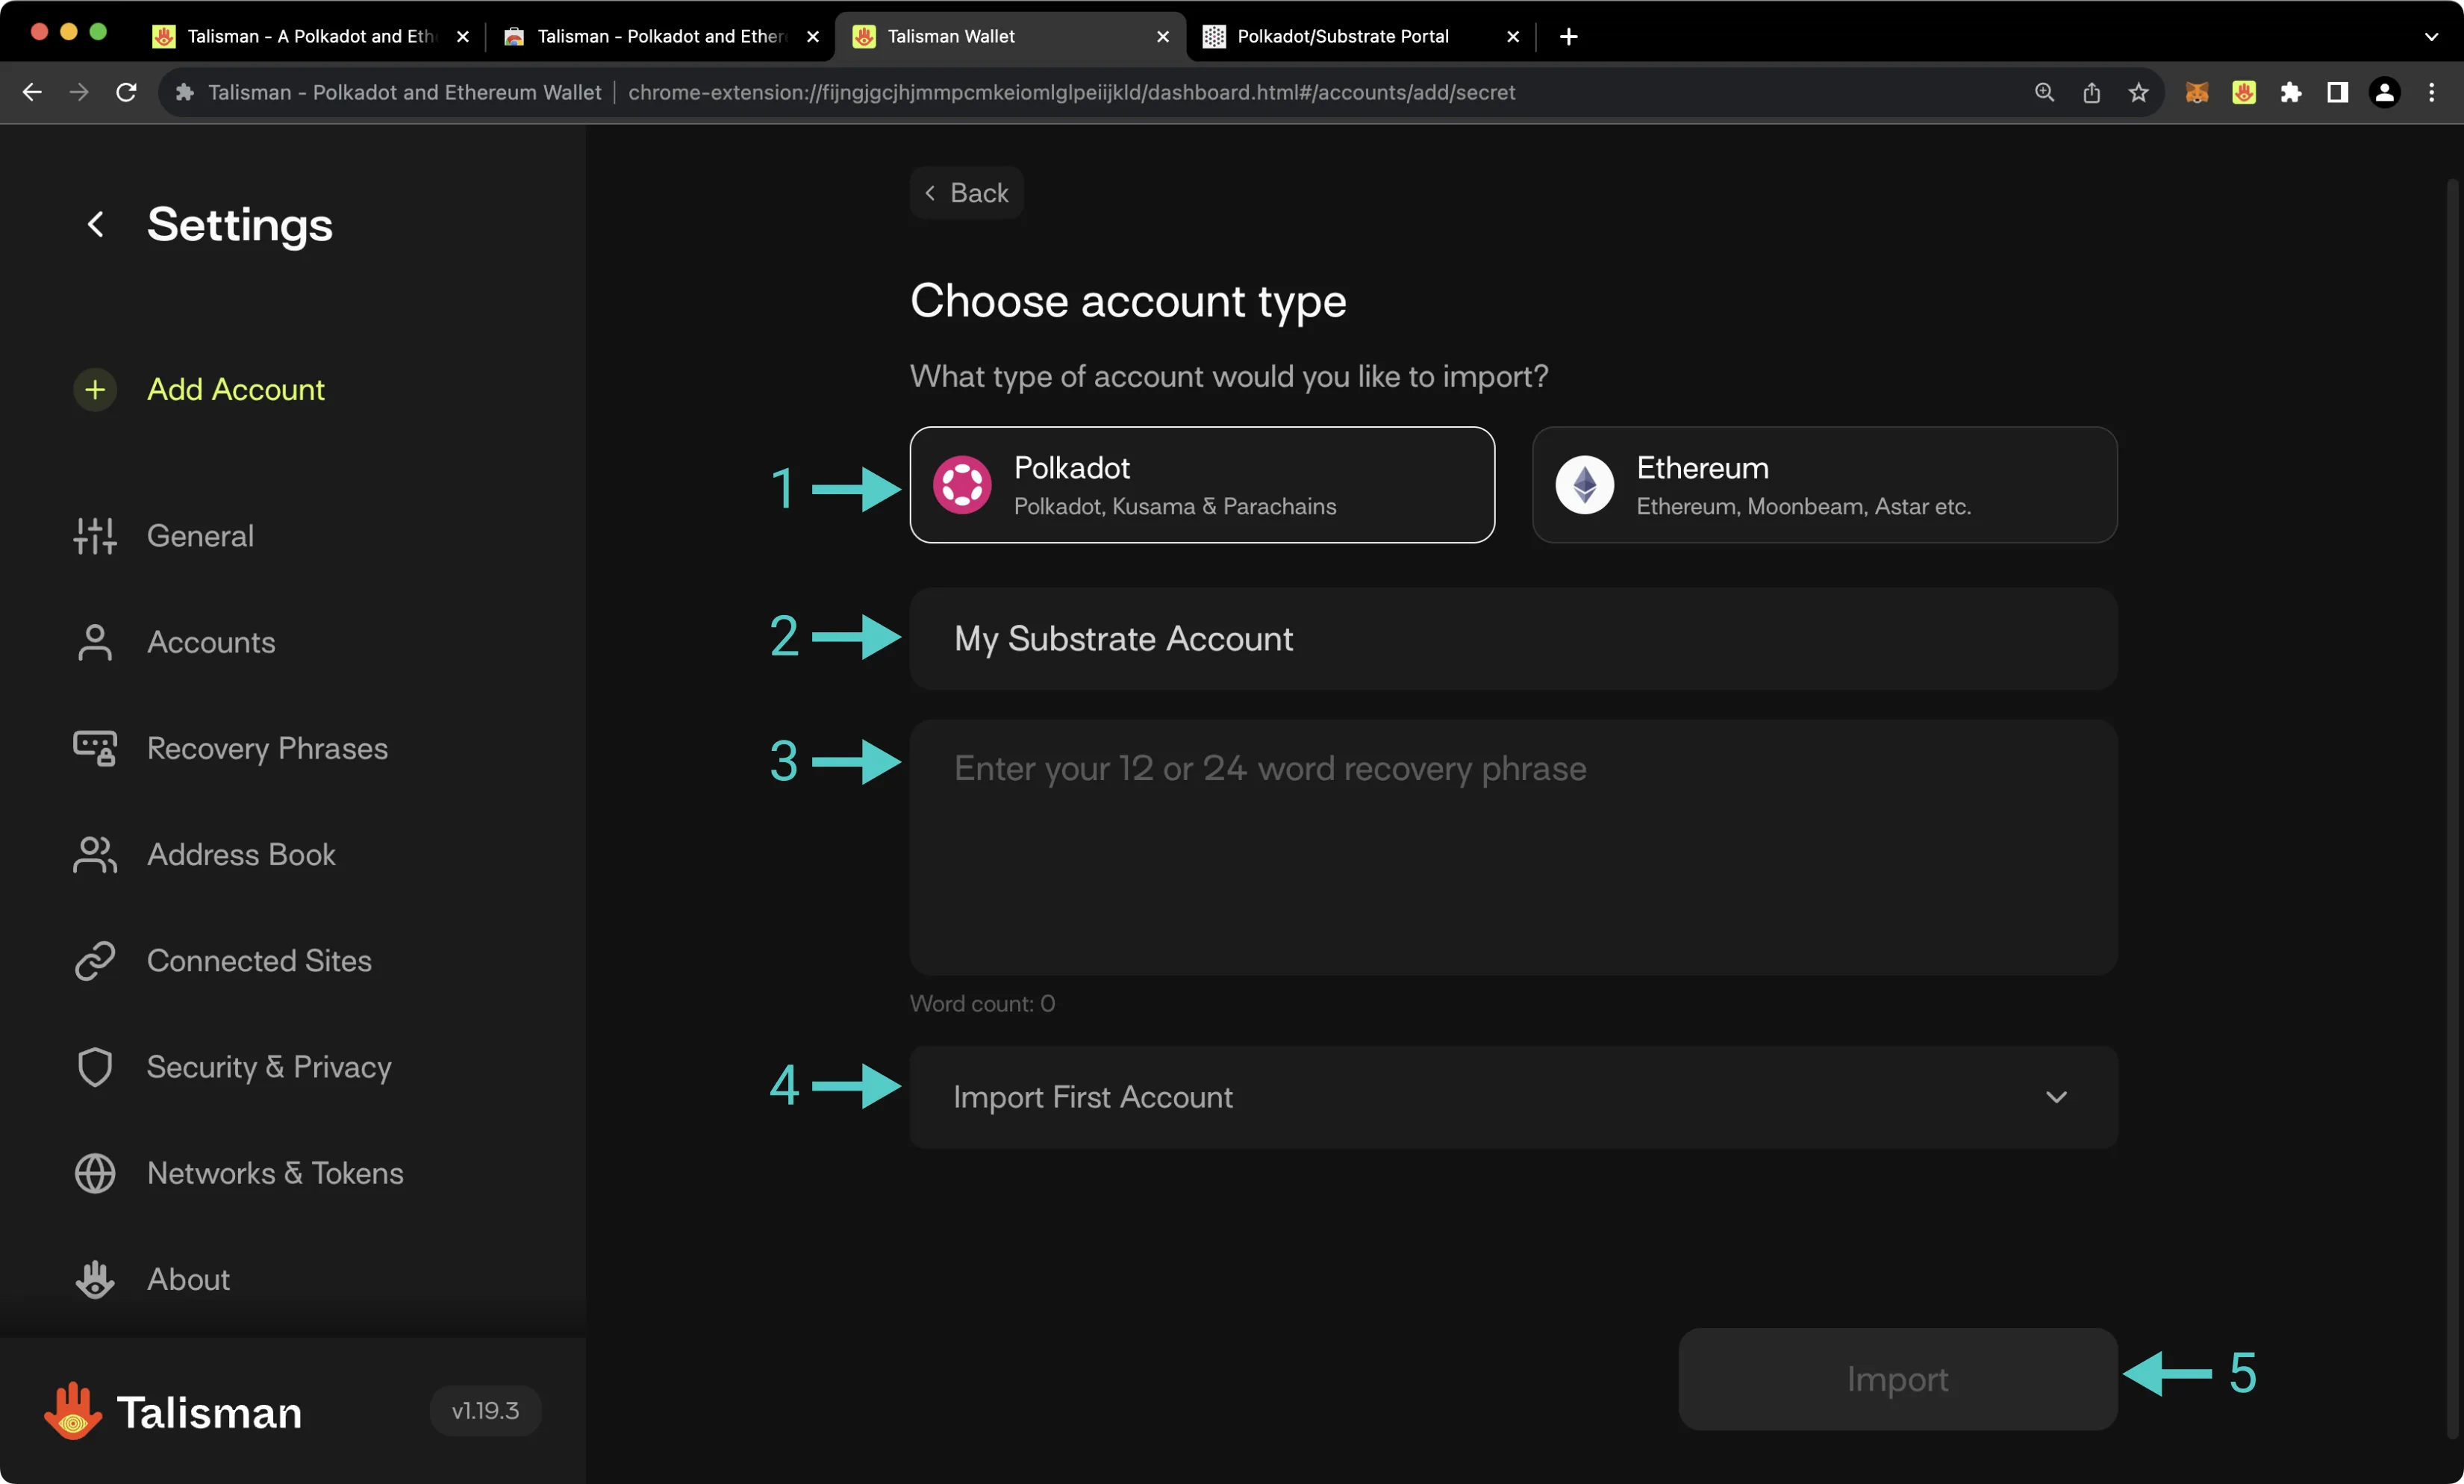
Task: Click the green plus Add Account icon
Action: [x=95, y=389]
